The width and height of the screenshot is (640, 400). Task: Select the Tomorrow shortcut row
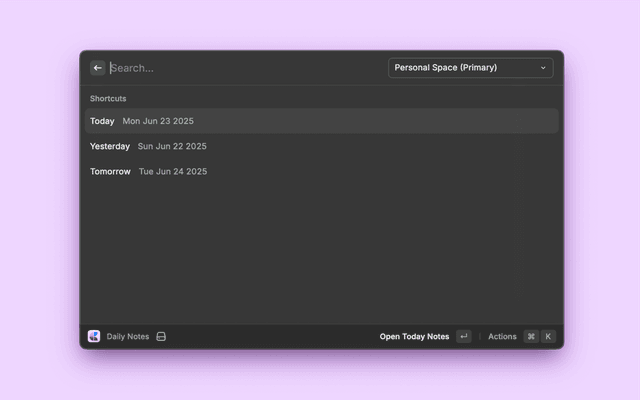coord(320,171)
